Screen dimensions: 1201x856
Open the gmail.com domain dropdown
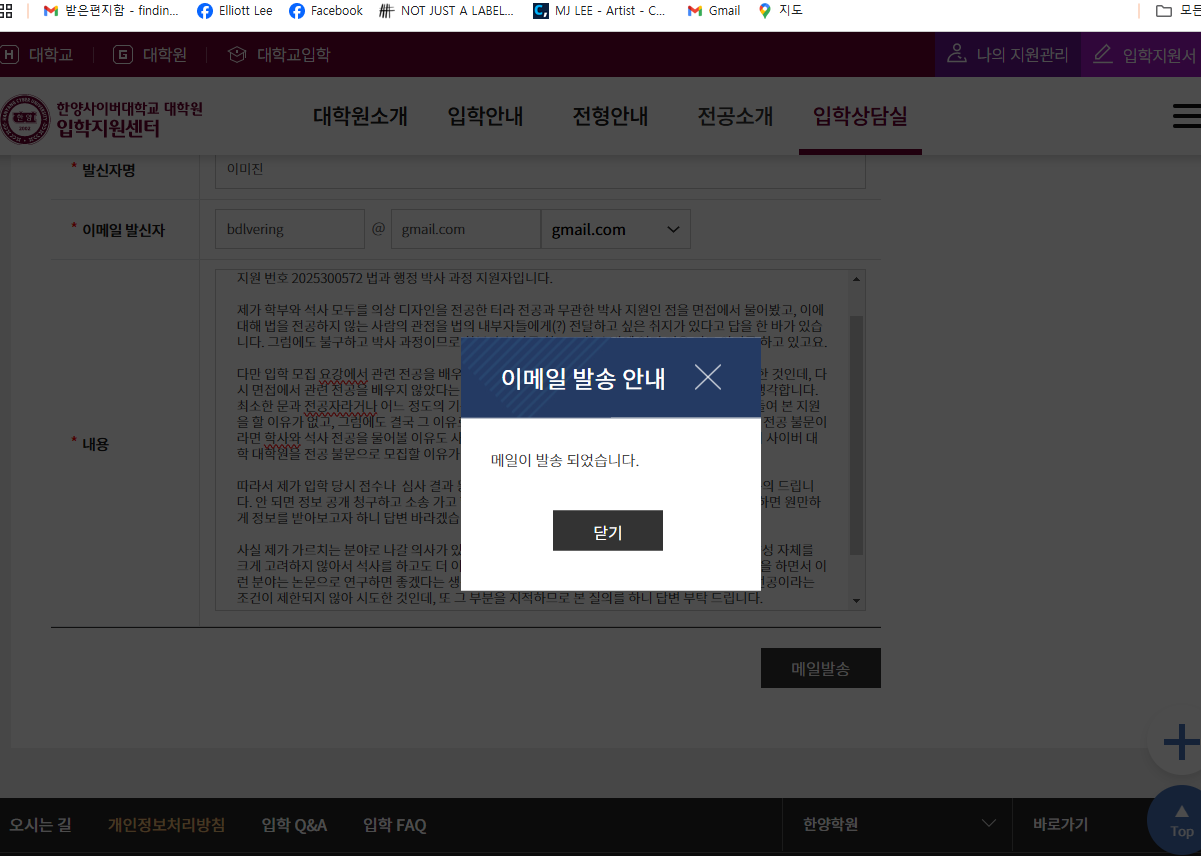(x=616, y=229)
